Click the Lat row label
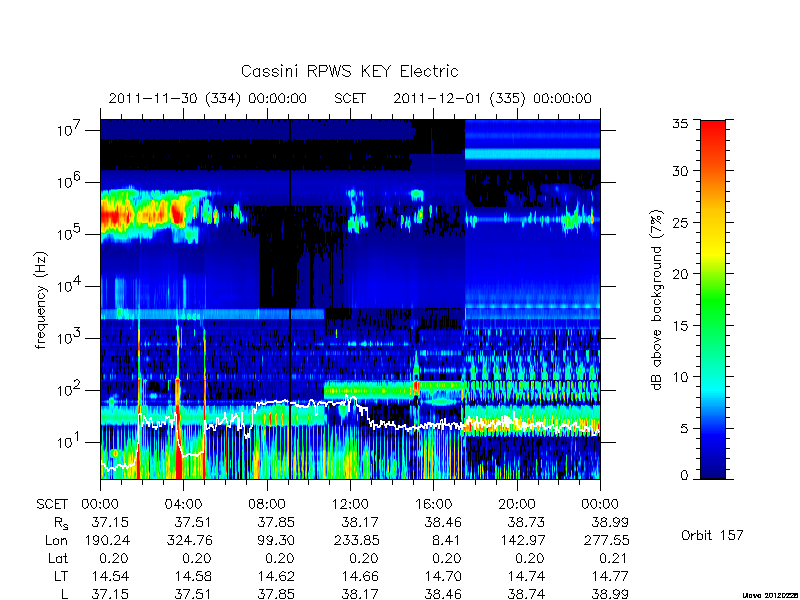 pos(58,558)
